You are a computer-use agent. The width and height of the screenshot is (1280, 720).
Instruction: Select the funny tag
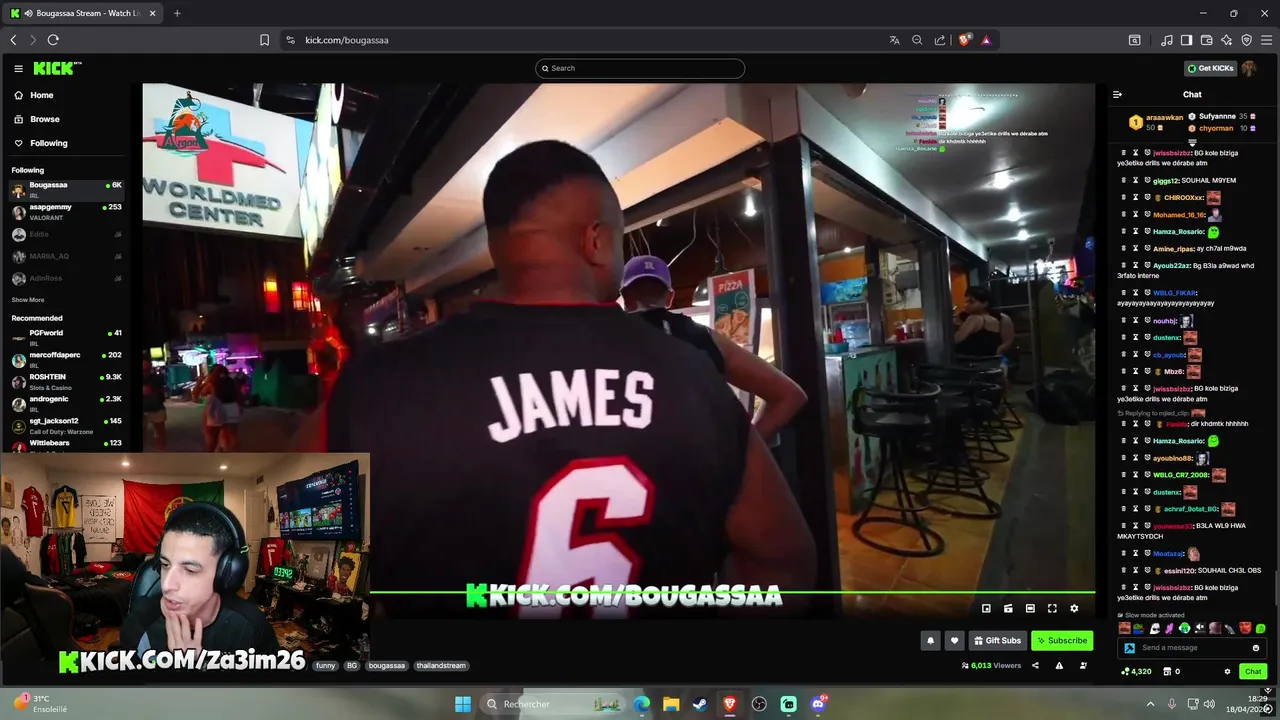326,665
